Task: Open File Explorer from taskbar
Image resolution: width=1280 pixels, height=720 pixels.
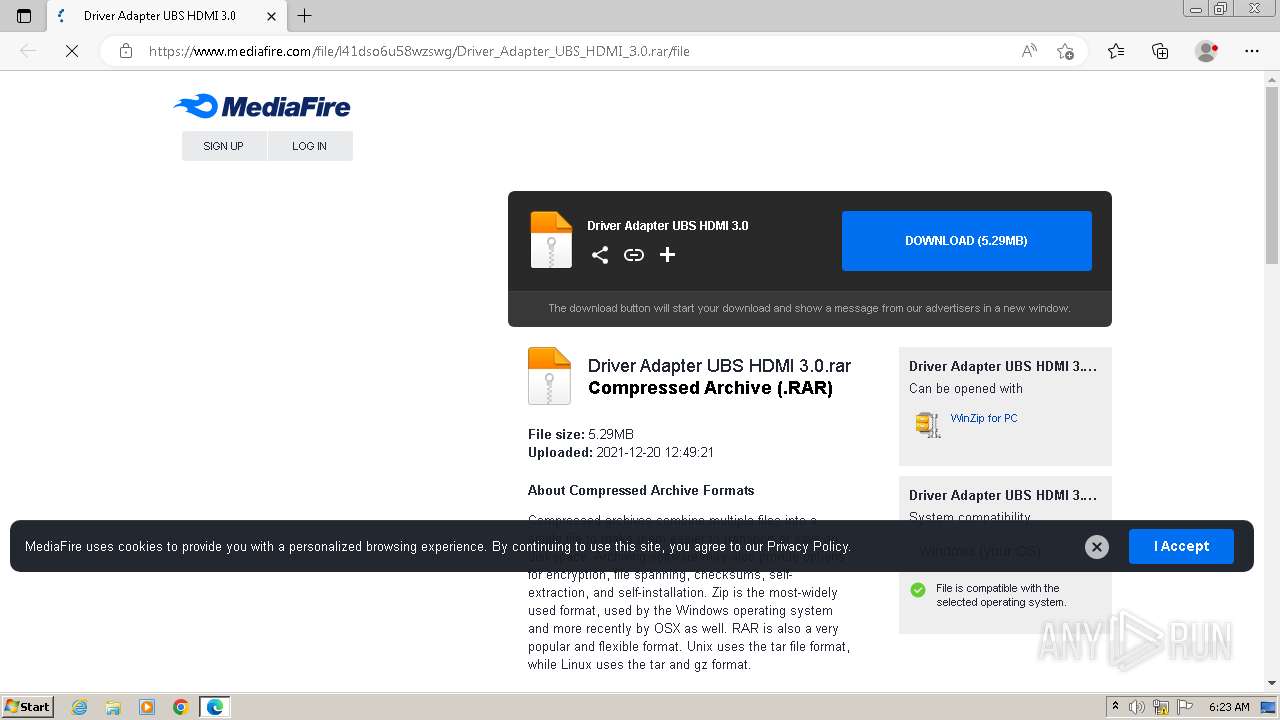Action: coord(113,707)
